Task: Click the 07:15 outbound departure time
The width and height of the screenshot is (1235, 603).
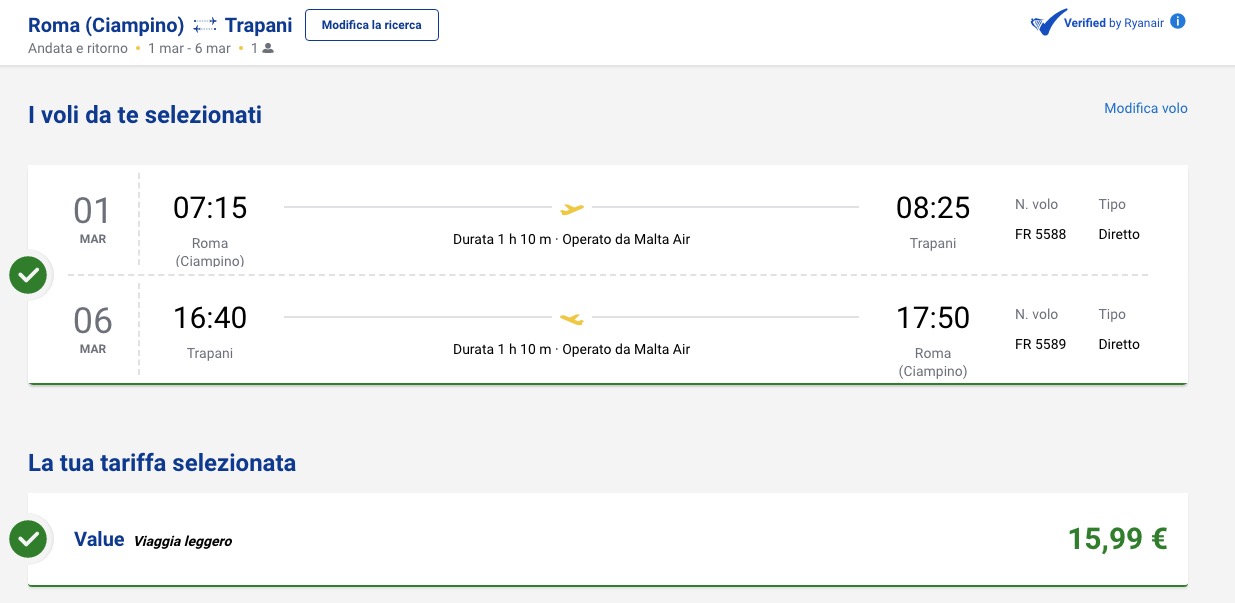Action: (210, 207)
